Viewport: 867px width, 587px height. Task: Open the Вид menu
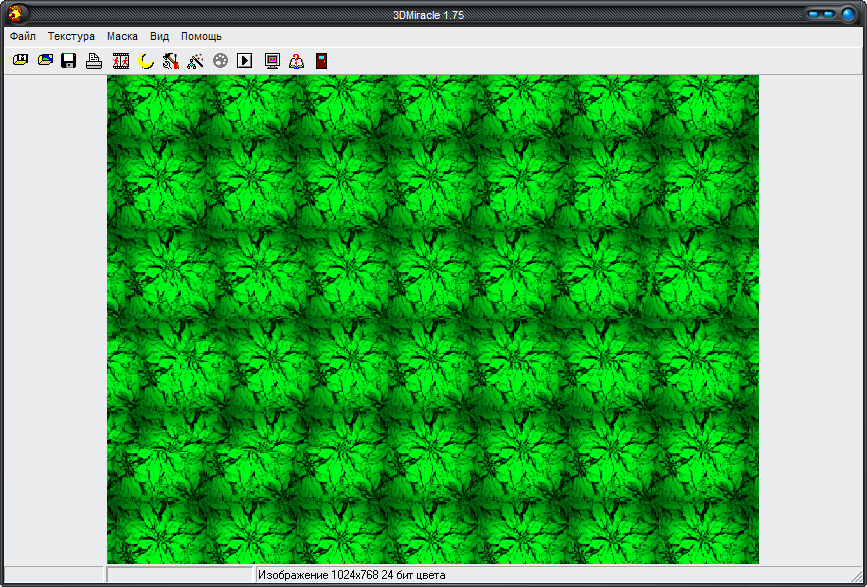(x=159, y=36)
